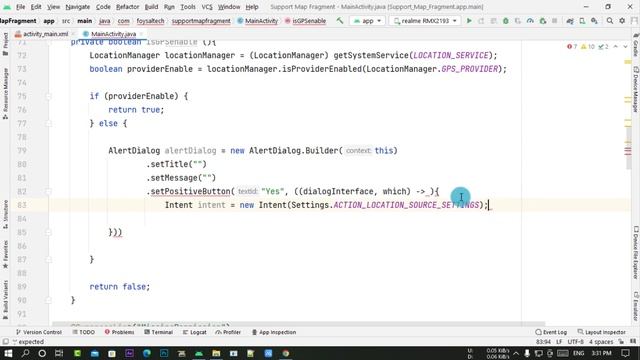
Task: Open the UTF-8 encoding selector
Action: pyautogui.click(x=576, y=342)
